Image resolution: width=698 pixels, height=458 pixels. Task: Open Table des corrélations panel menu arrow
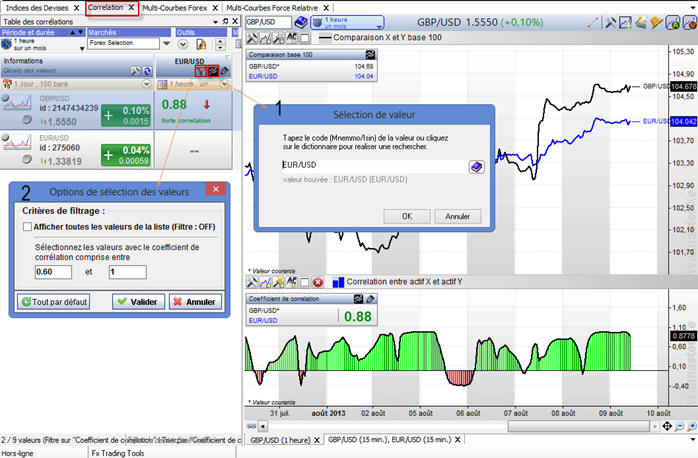(x=215, y=21)
